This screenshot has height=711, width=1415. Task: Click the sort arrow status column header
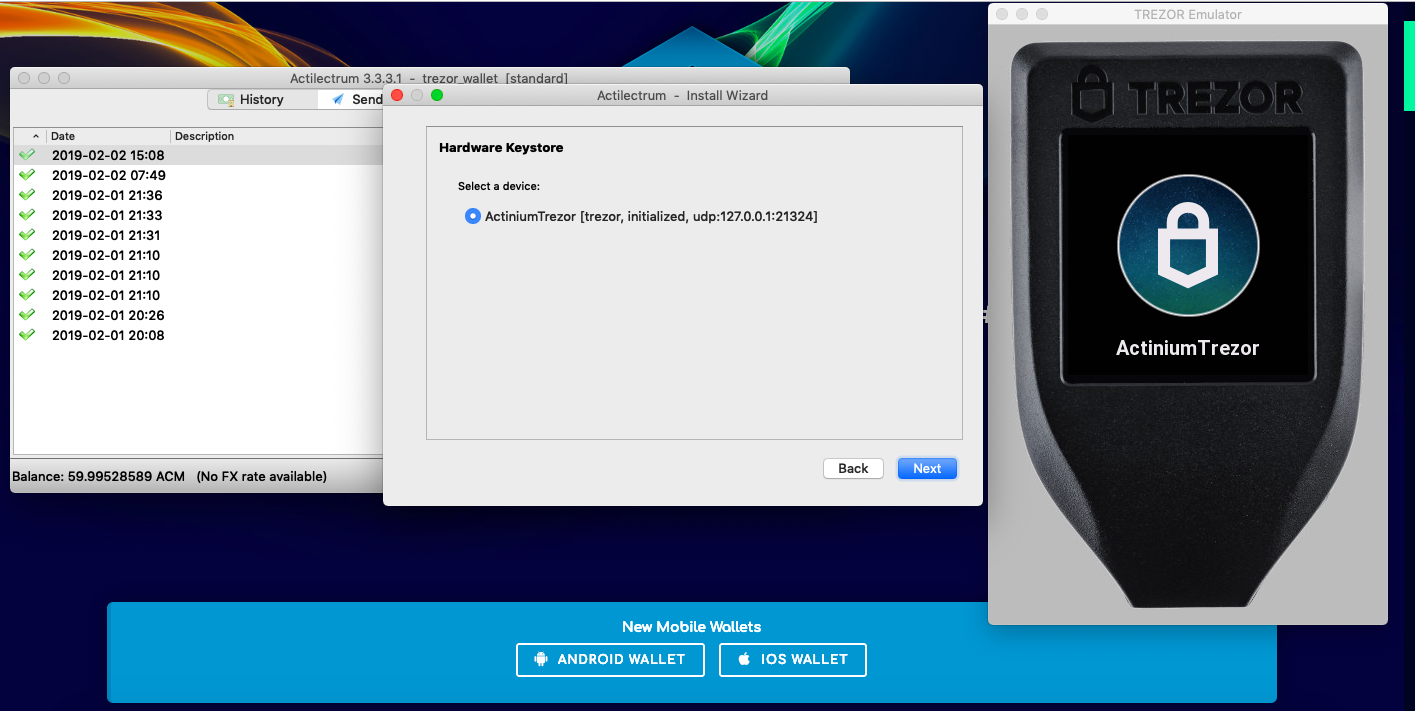[29, 136]
